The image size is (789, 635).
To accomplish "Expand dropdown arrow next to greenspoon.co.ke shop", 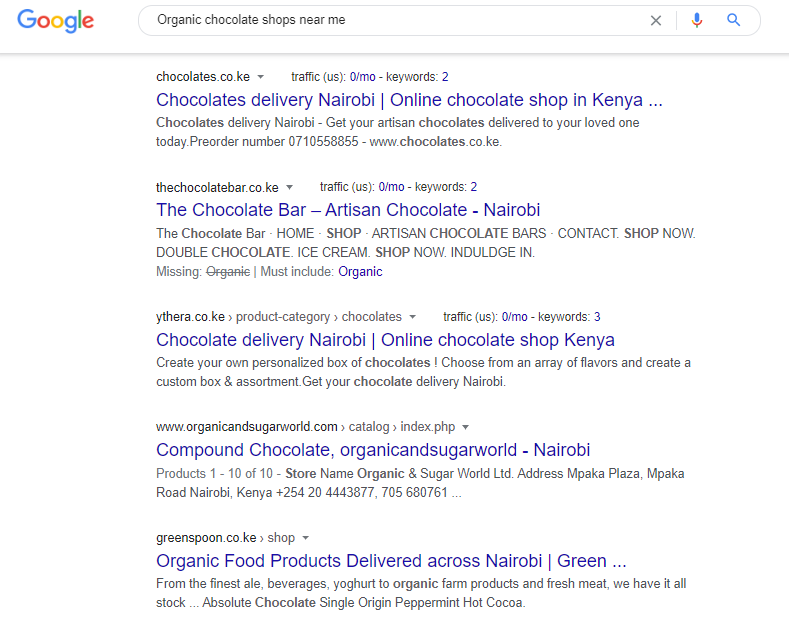I will (305, 537).
